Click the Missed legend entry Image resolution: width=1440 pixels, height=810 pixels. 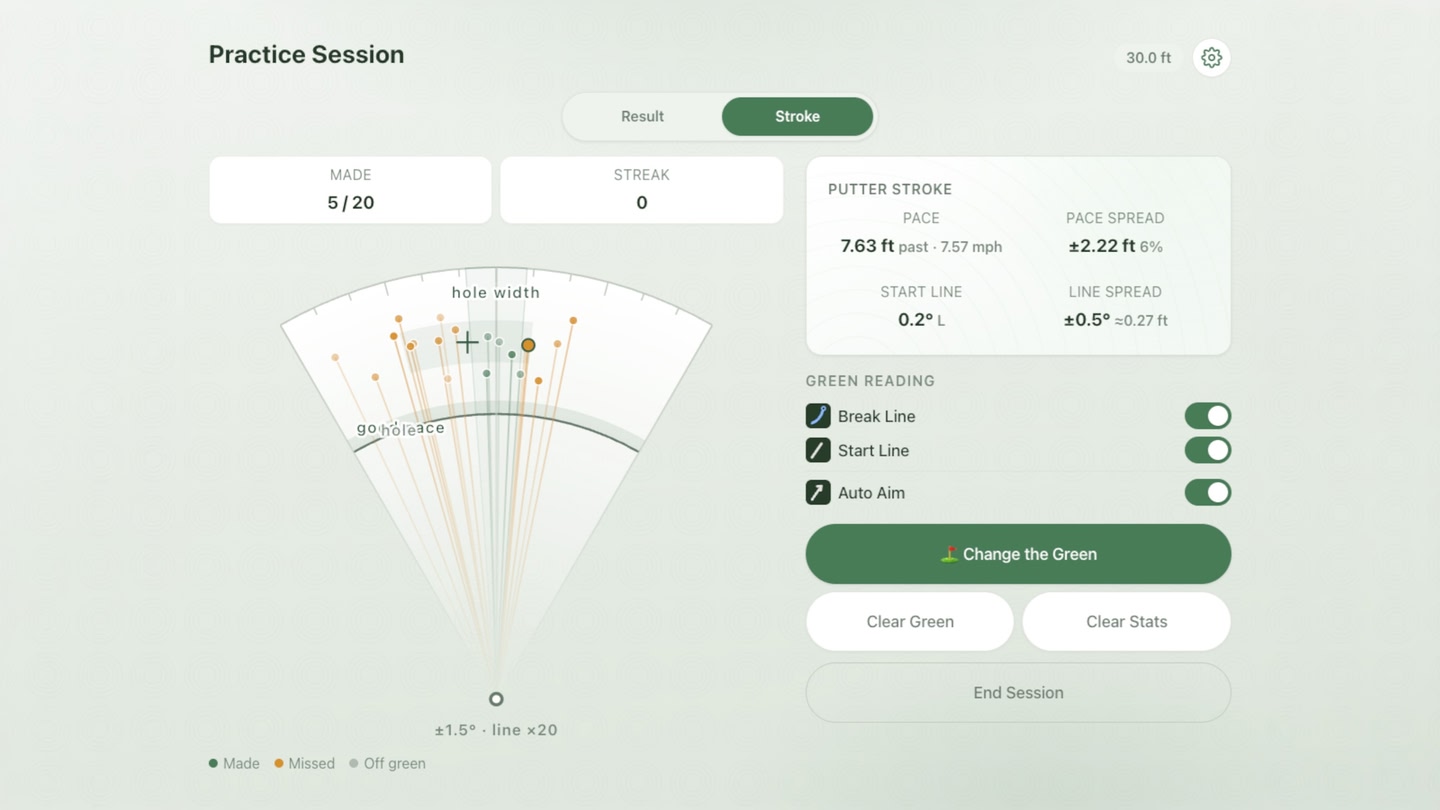(x=304, y=763)
